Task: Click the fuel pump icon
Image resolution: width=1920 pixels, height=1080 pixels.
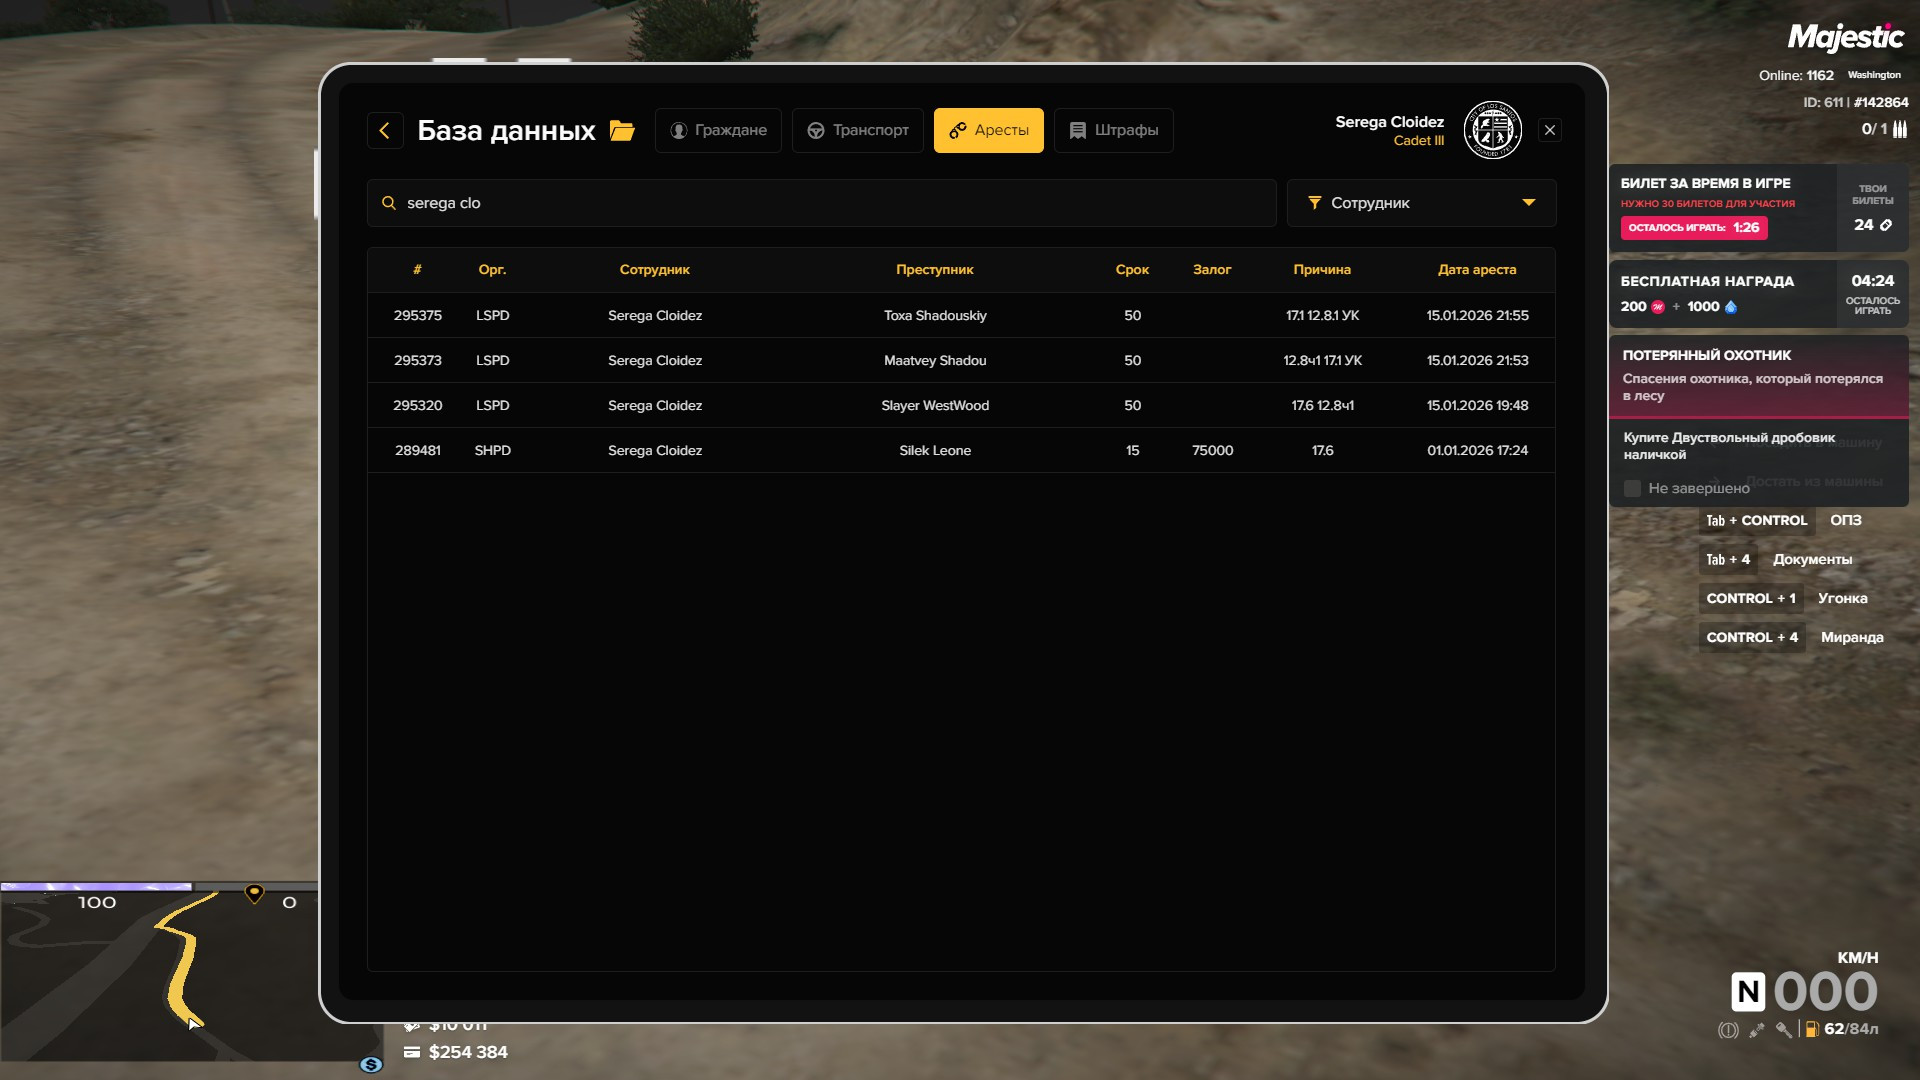Action: click(x=1811, y=1029)
